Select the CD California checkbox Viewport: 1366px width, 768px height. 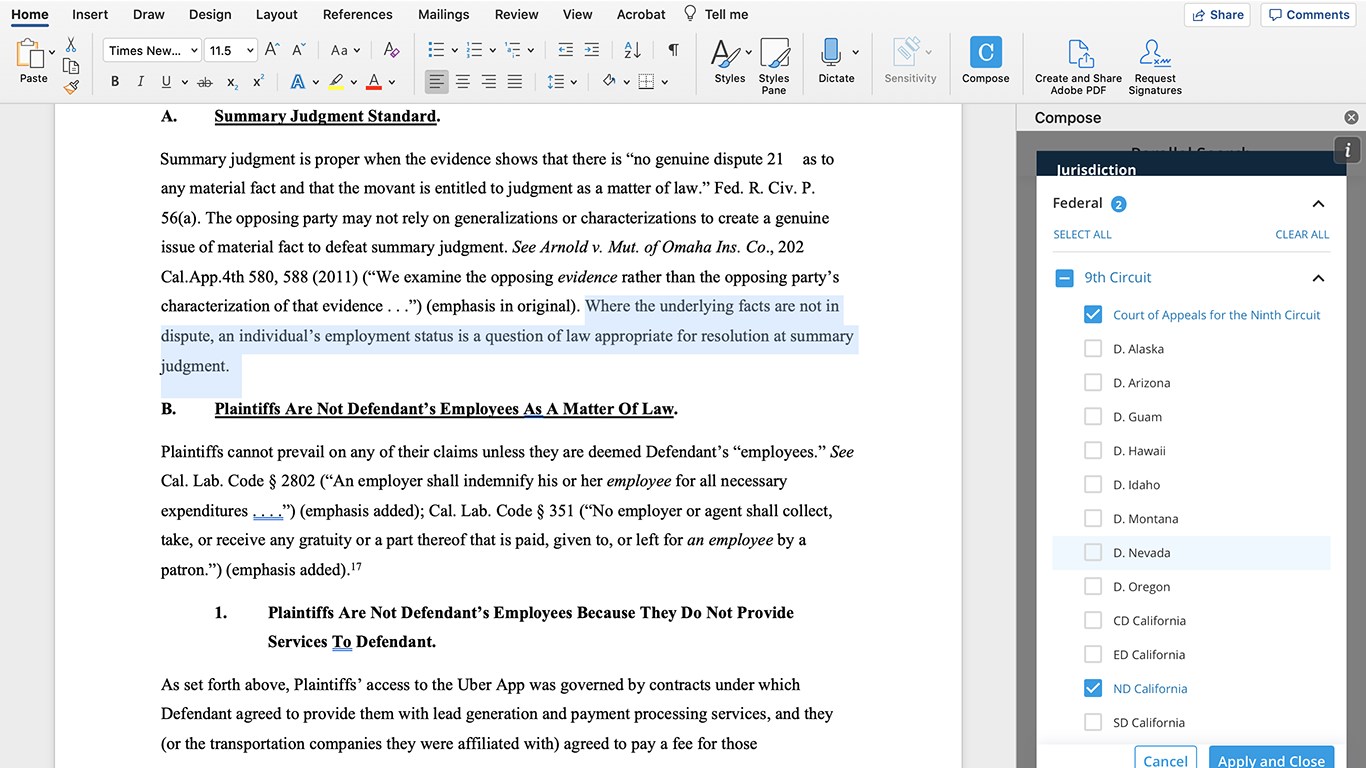1093,621
